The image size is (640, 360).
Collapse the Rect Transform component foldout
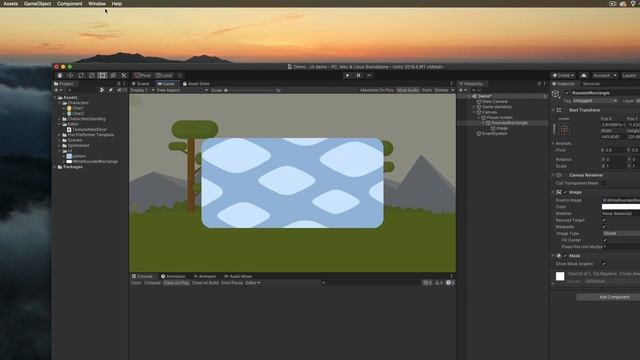(553, 110)
